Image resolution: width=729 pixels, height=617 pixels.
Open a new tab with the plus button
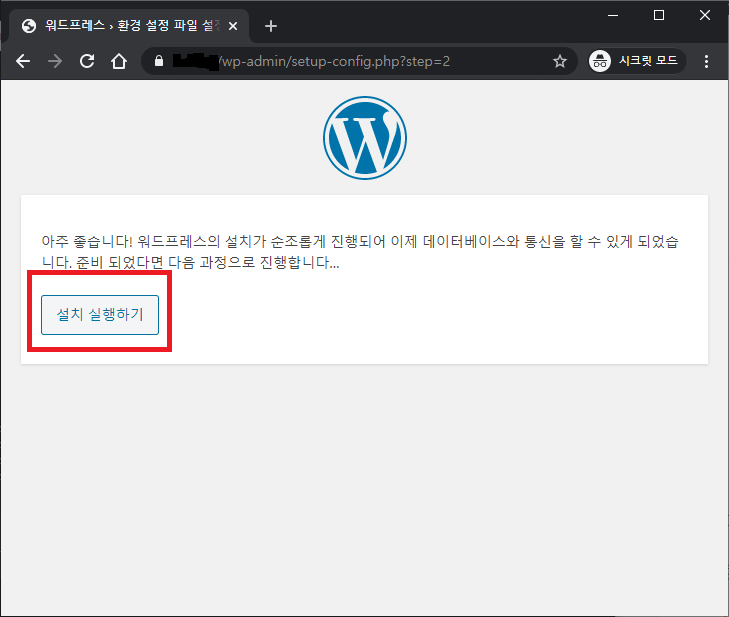click(x=270, y=26)
